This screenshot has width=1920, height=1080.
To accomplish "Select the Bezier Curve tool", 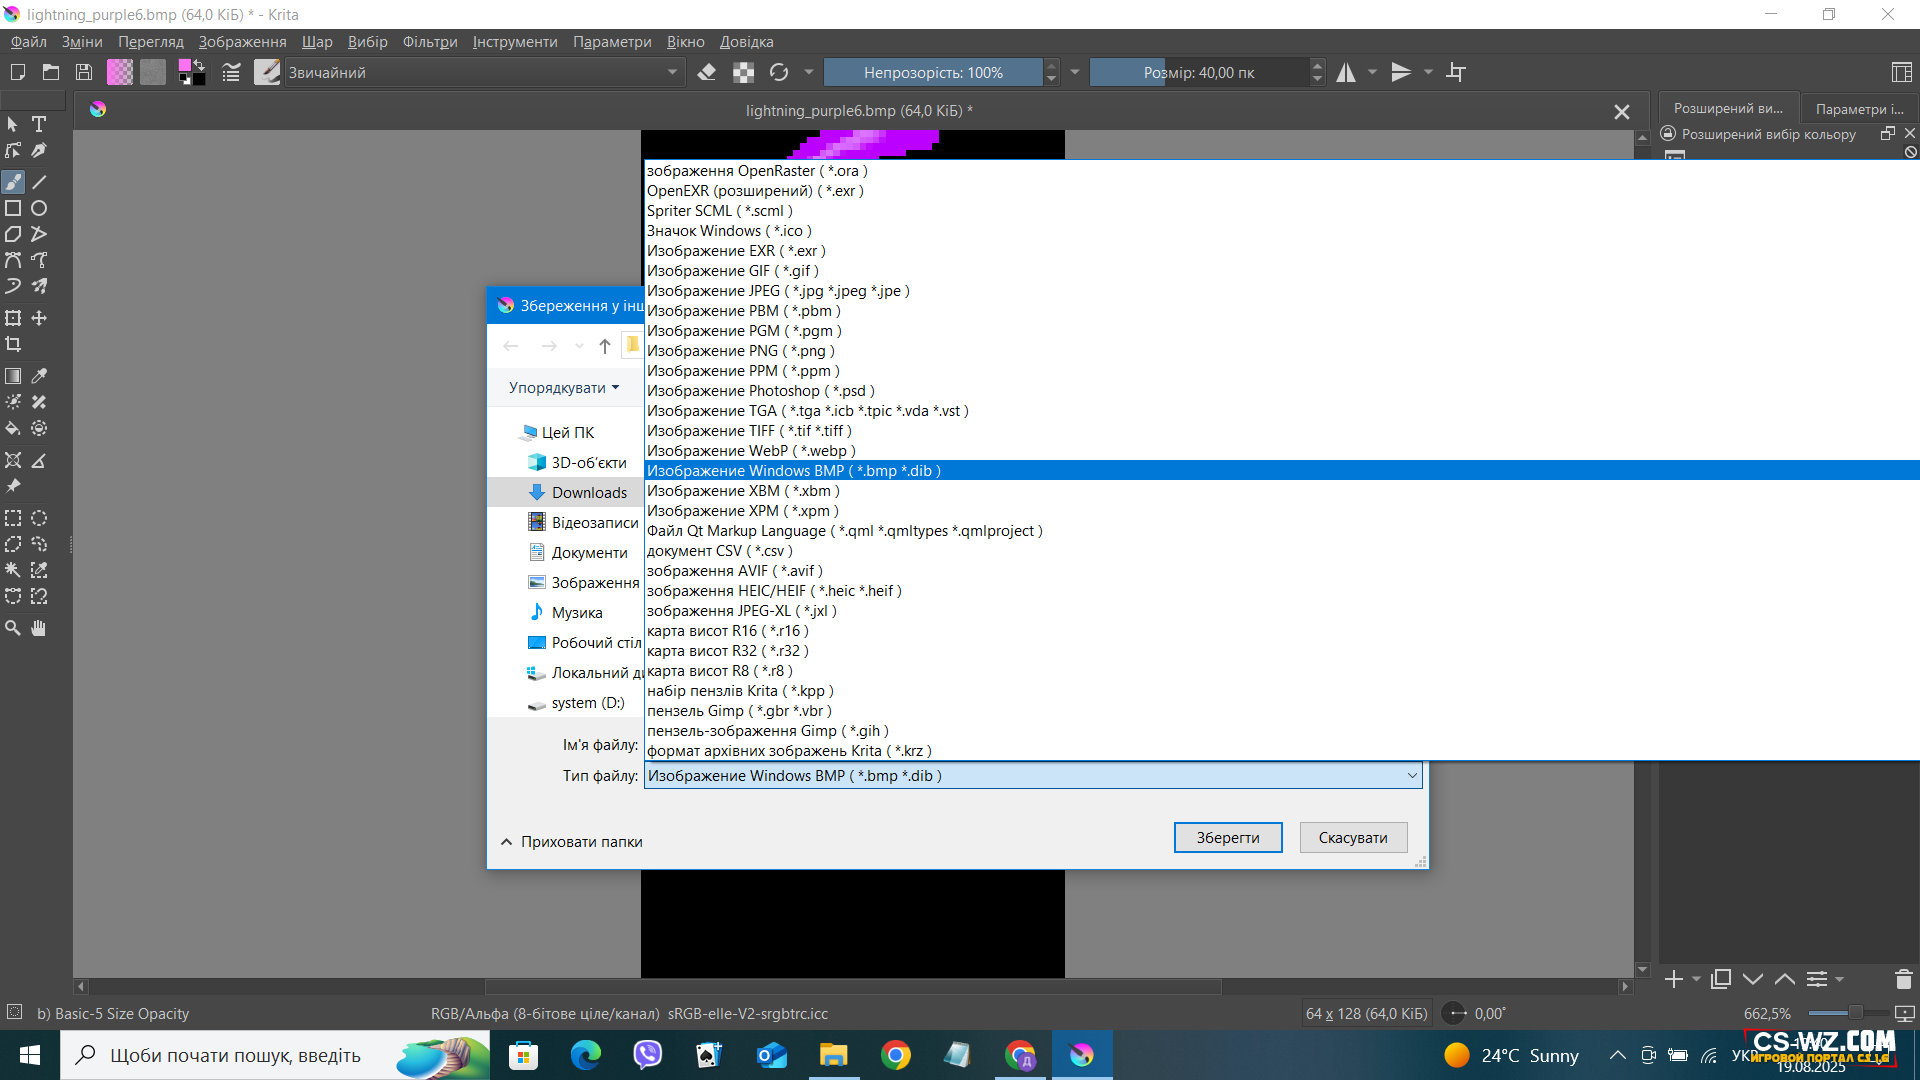I will point(13,260).
